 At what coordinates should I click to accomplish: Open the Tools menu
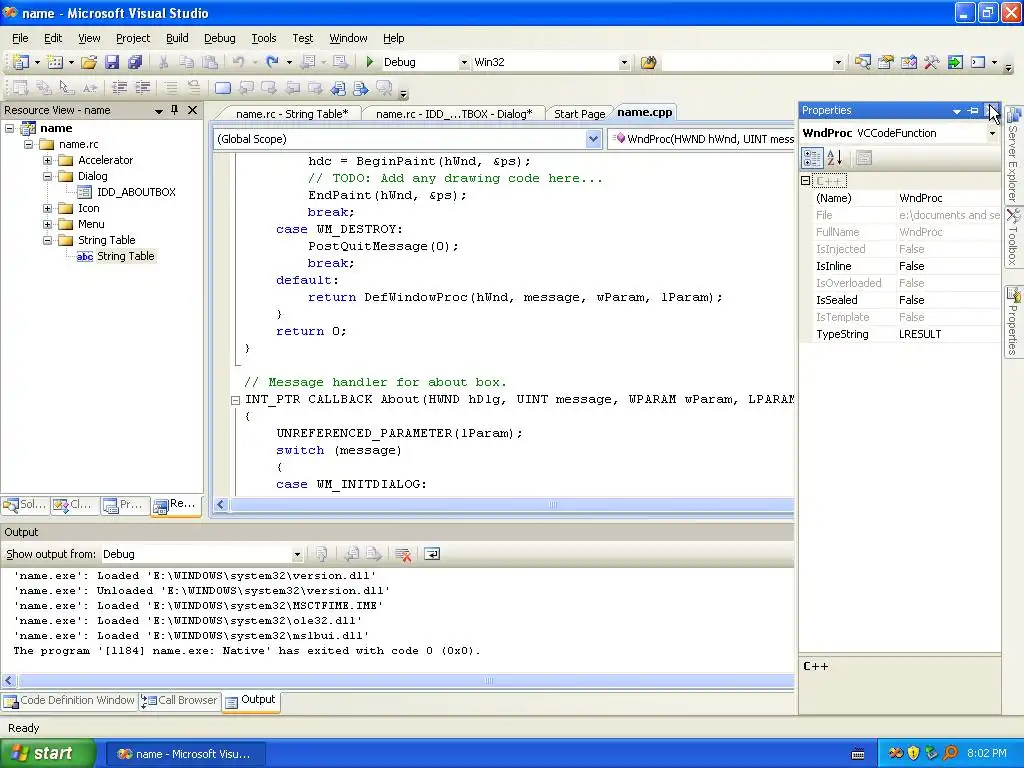click(x=264, y=38)
